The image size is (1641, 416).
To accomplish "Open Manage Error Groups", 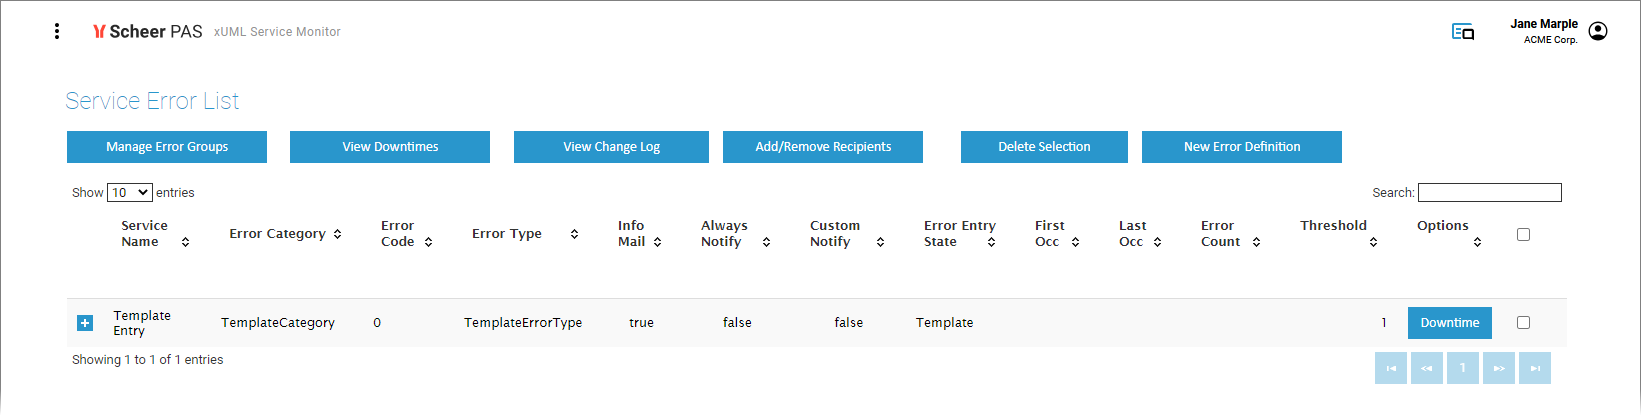I will tap(167, 146).
